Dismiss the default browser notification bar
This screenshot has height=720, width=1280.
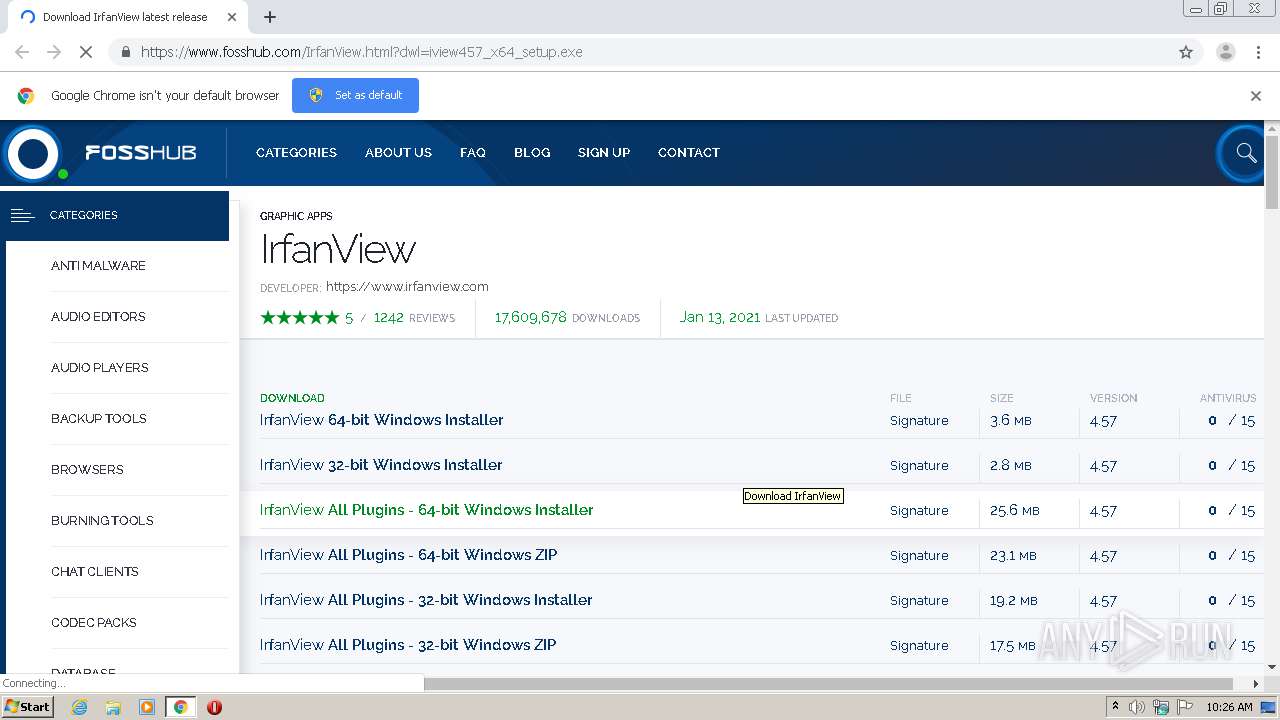(x=1256, y=96)
